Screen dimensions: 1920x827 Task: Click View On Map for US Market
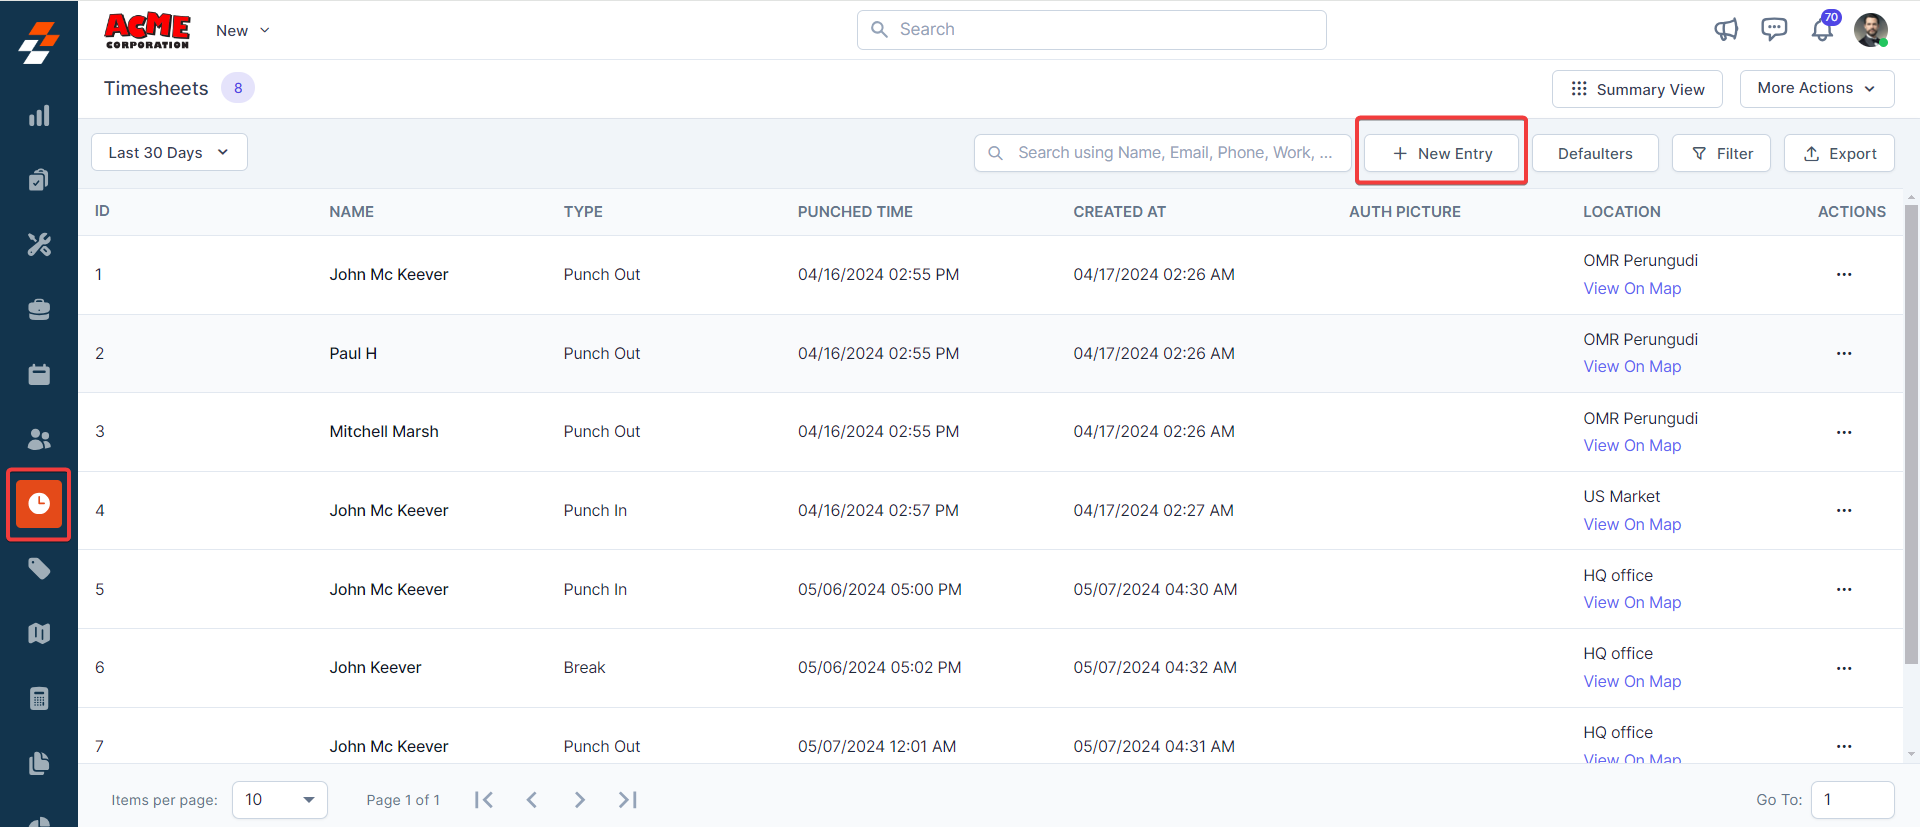(1632, 524)
